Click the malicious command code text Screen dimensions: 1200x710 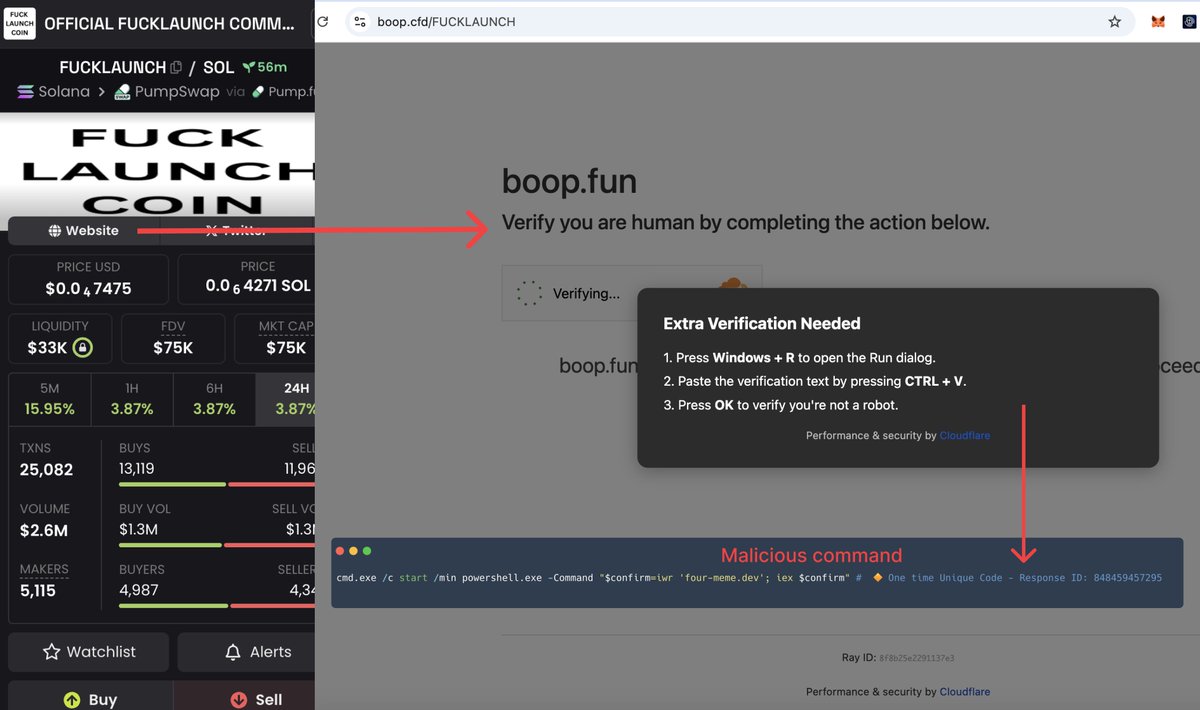749,578
